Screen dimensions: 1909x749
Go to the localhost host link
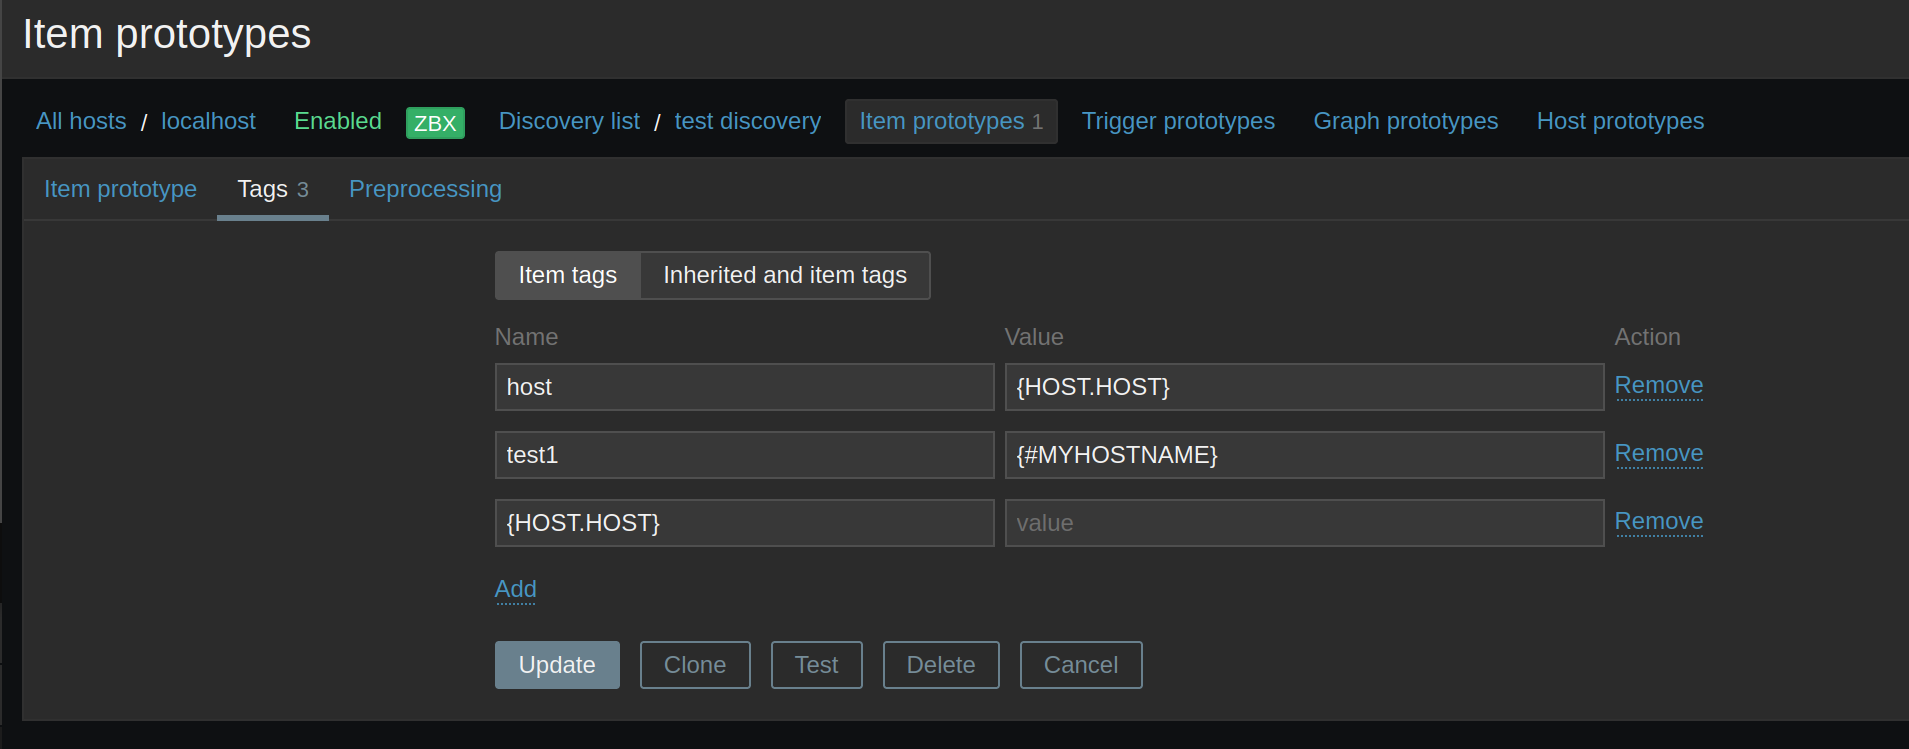tap(208, 121)
